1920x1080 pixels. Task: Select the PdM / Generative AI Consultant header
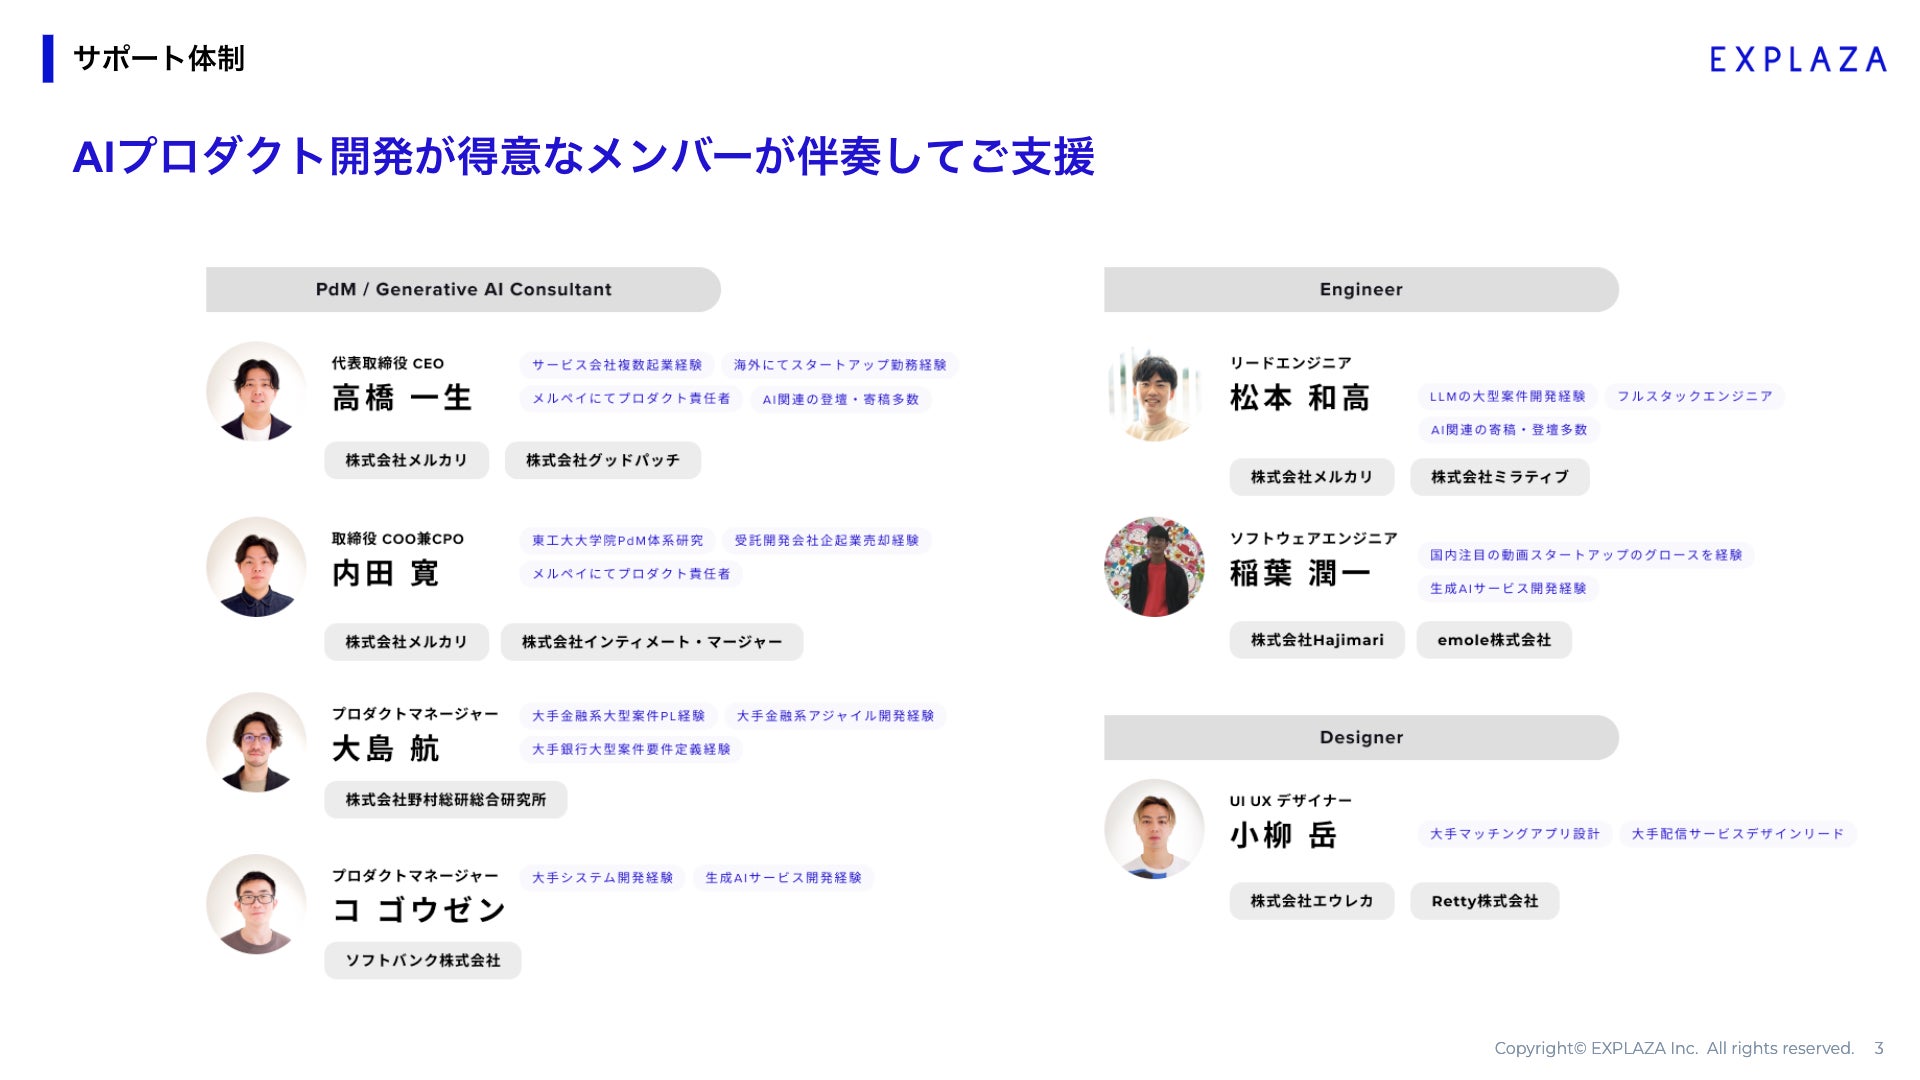(463, 289)
